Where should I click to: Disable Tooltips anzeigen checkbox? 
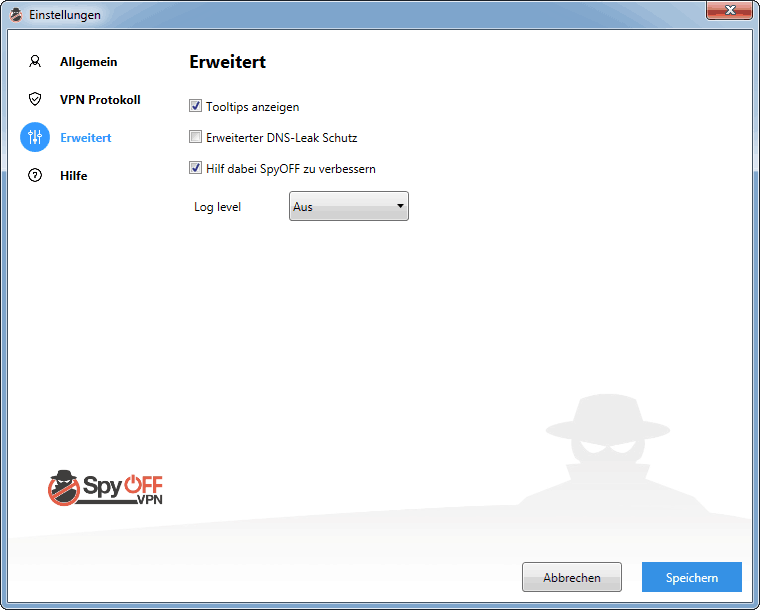[x=195, y=106]
